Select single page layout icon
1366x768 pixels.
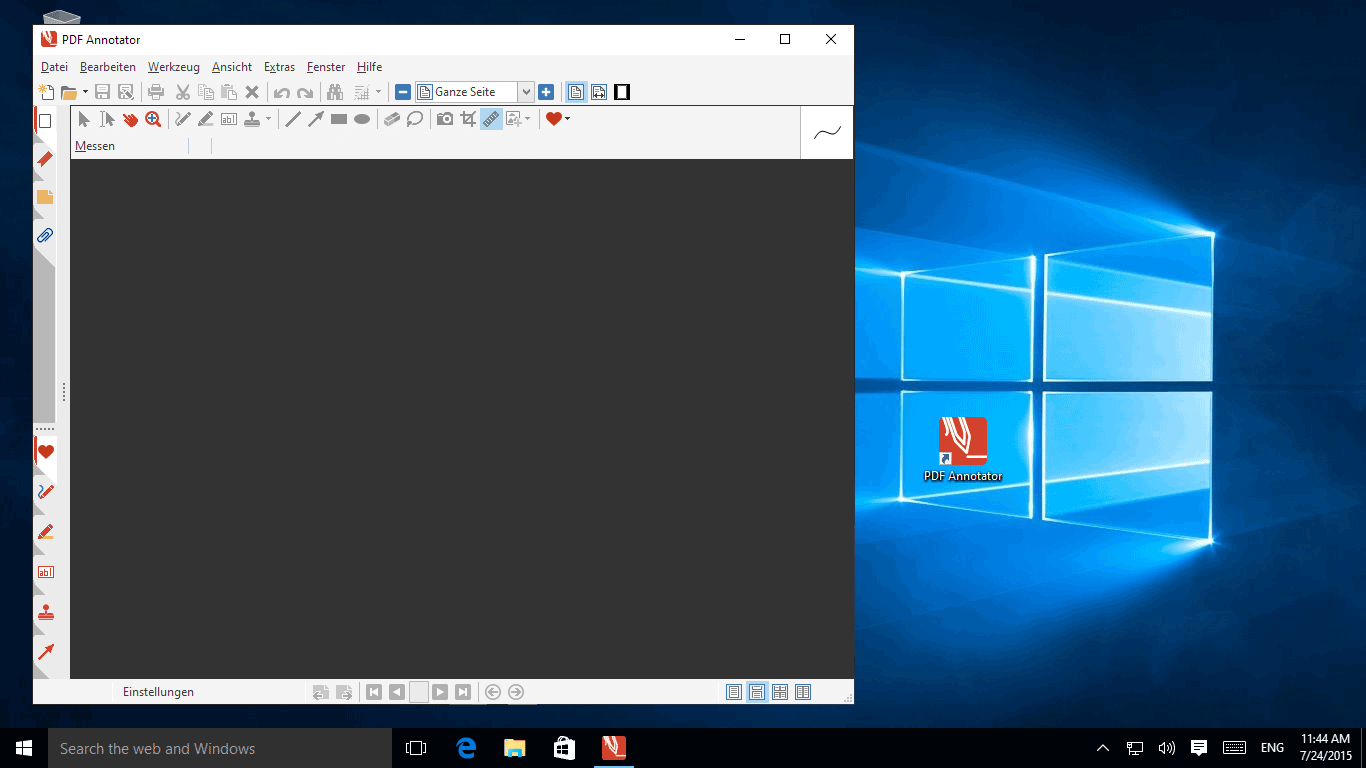click(735, 692)
